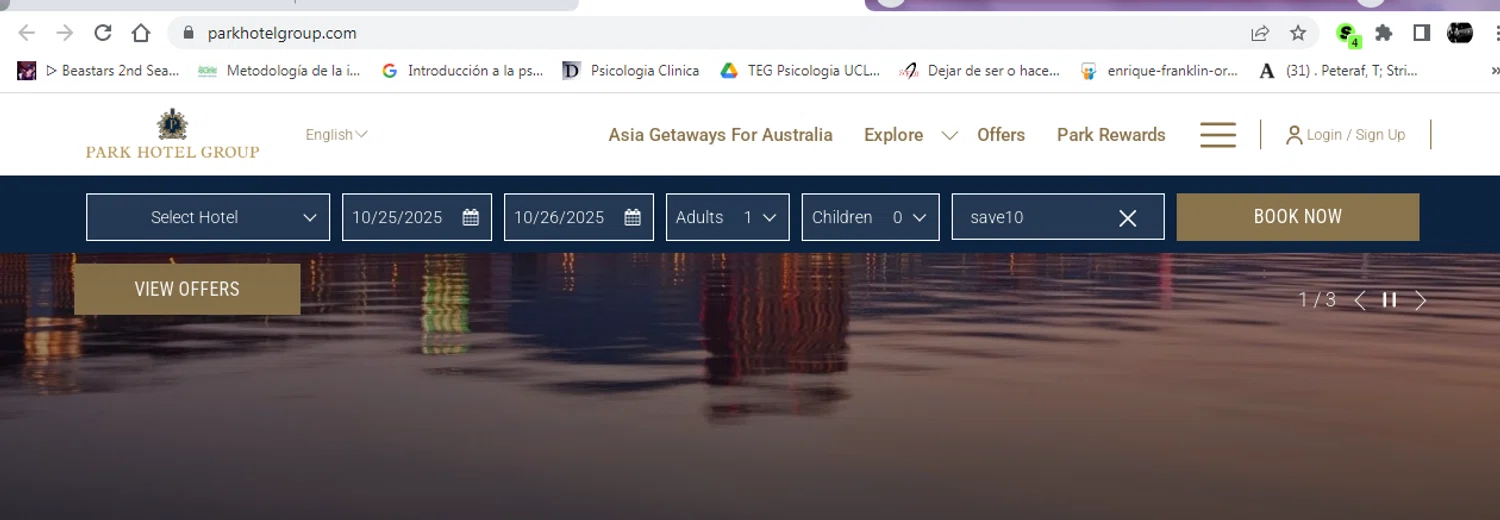The width and height of the screenshot is (1500, 520).
Task: Open the Adults count dropdown
Action: pos(728,217)
